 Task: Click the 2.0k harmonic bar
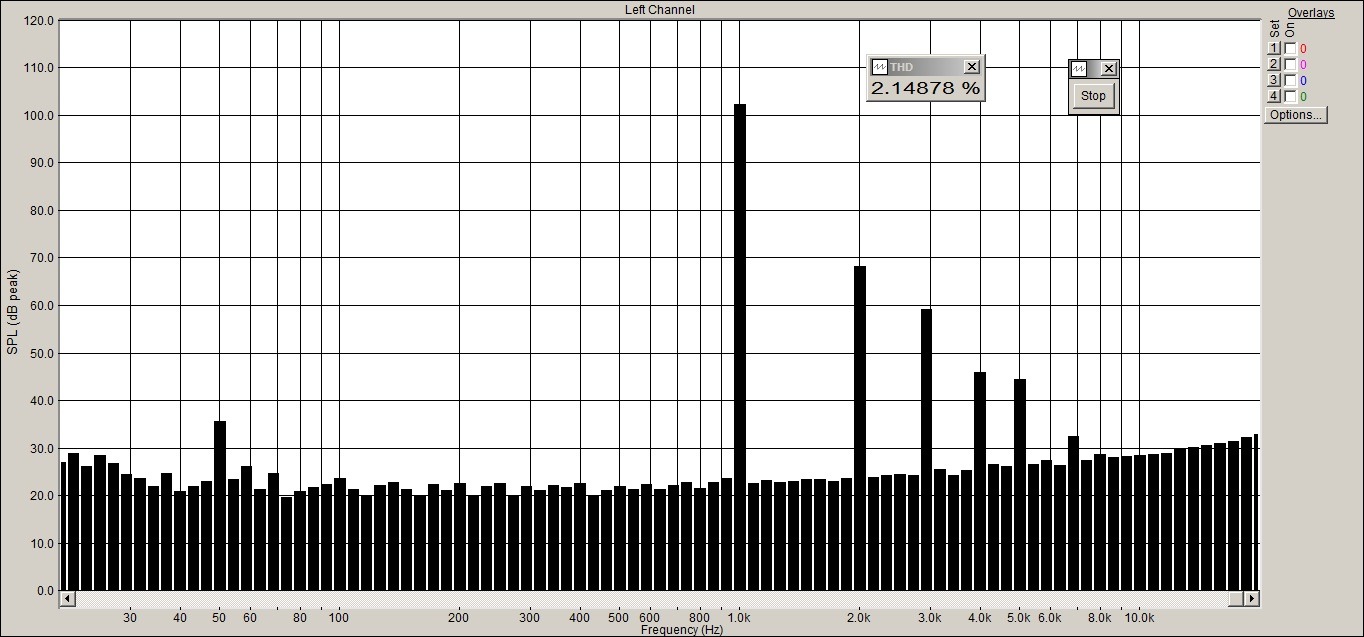tap(860, 428)
